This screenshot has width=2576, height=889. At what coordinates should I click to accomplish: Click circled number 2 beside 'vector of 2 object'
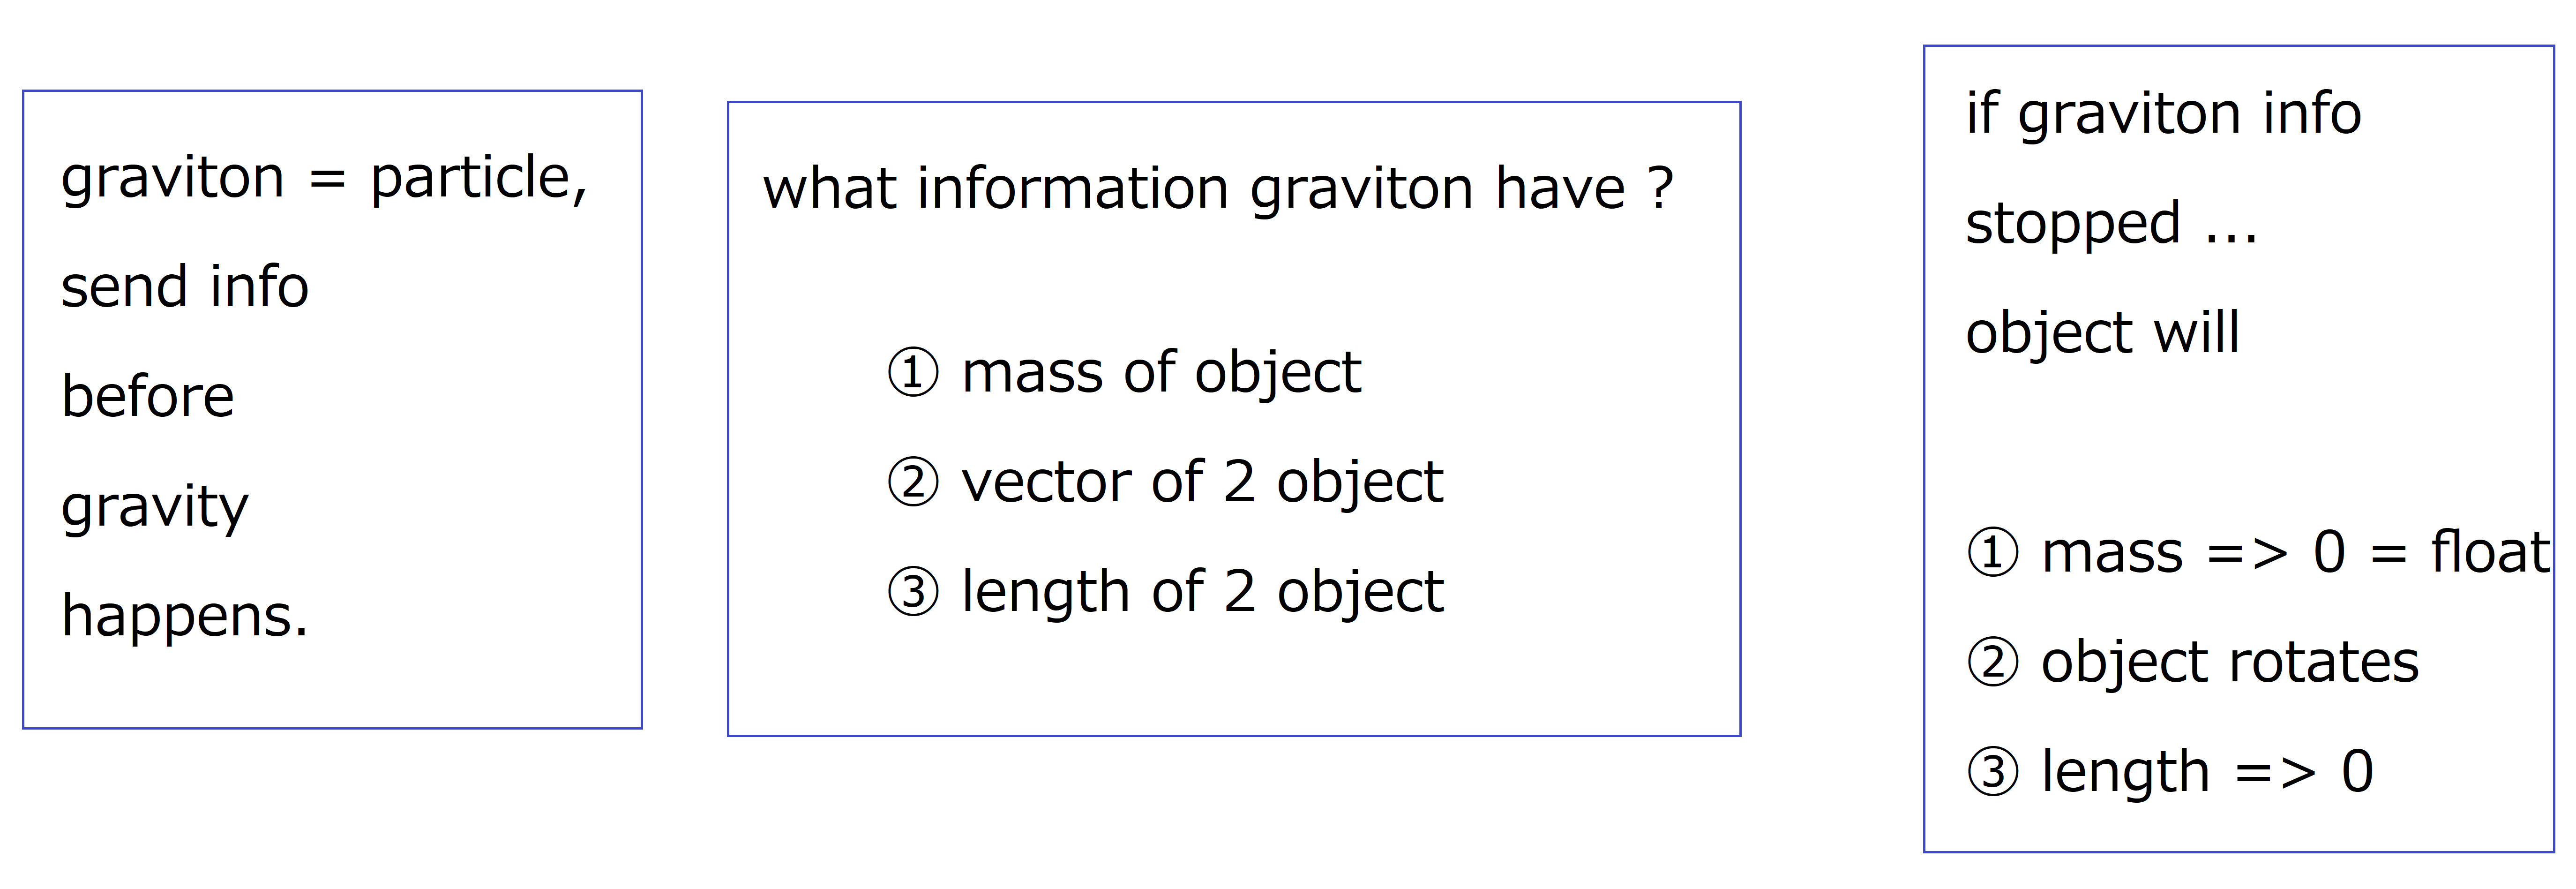coord(913,482)
